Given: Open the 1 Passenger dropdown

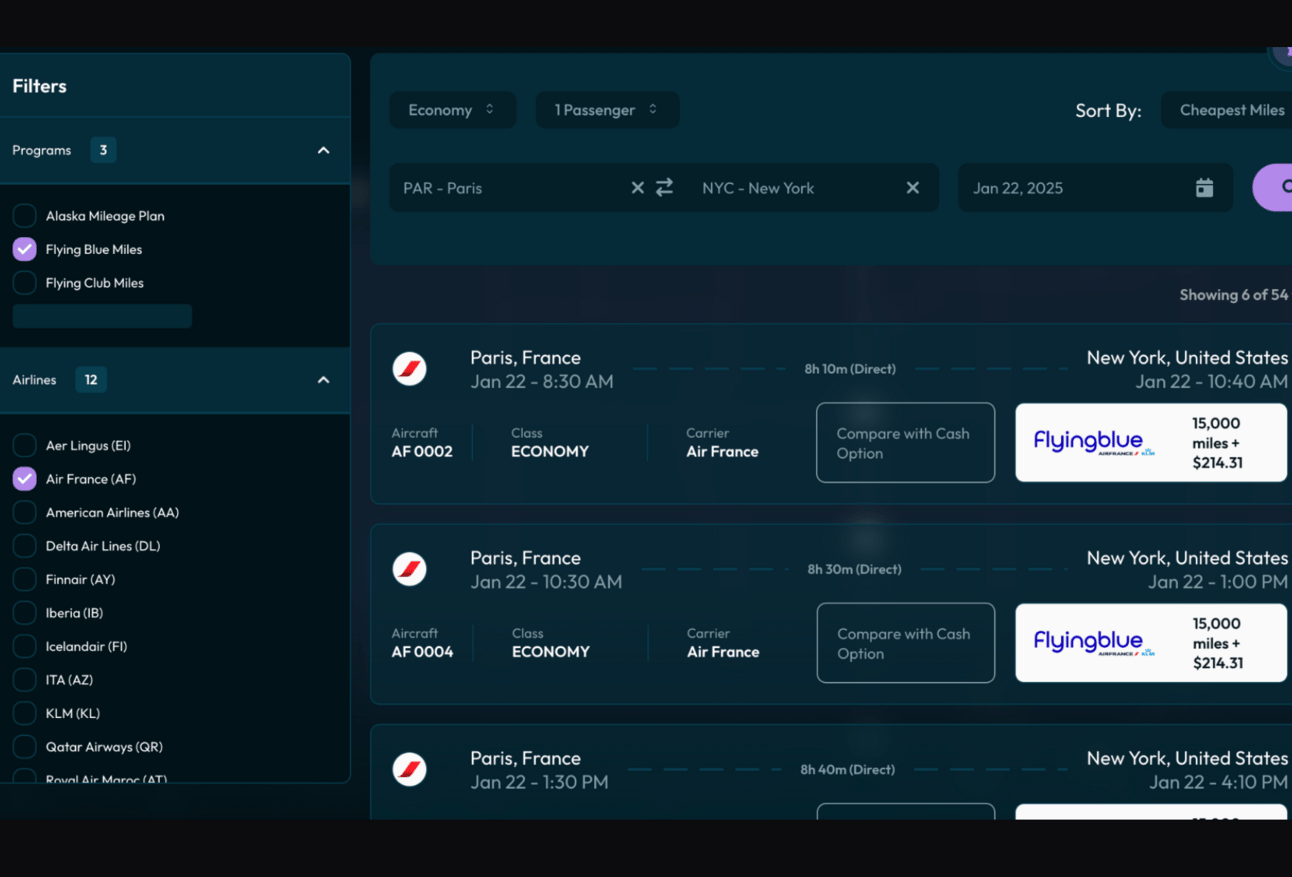Looking at the screenshot, I should [x=607, y=110].
